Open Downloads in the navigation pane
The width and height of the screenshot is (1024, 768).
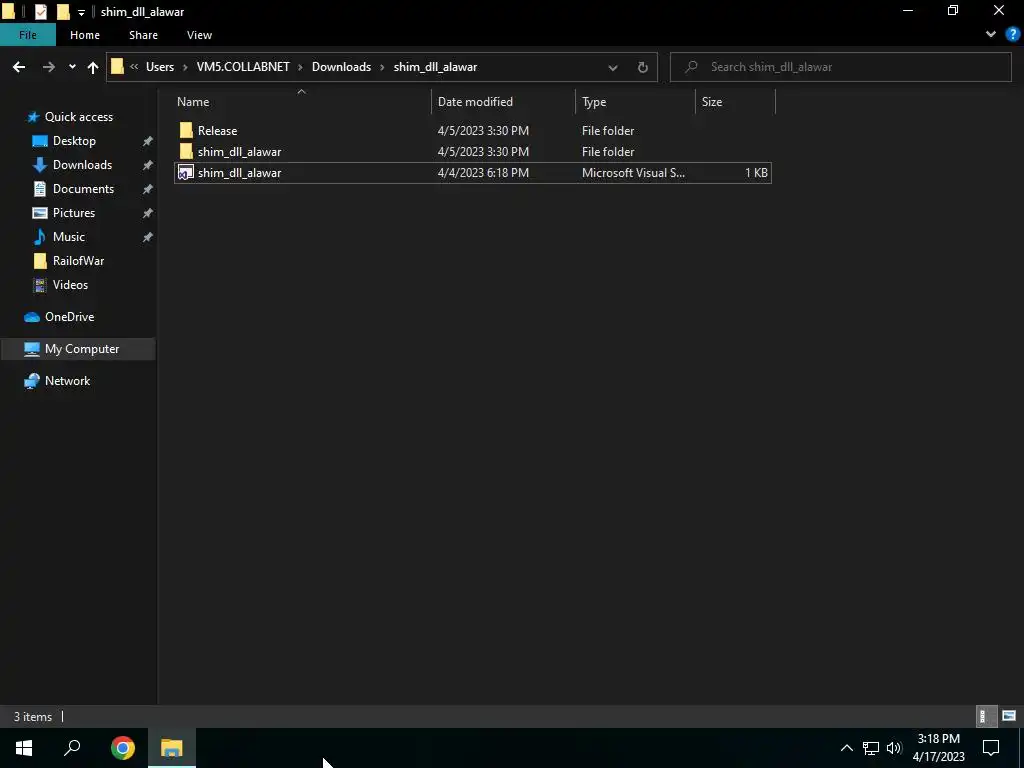tap(82, 165)
